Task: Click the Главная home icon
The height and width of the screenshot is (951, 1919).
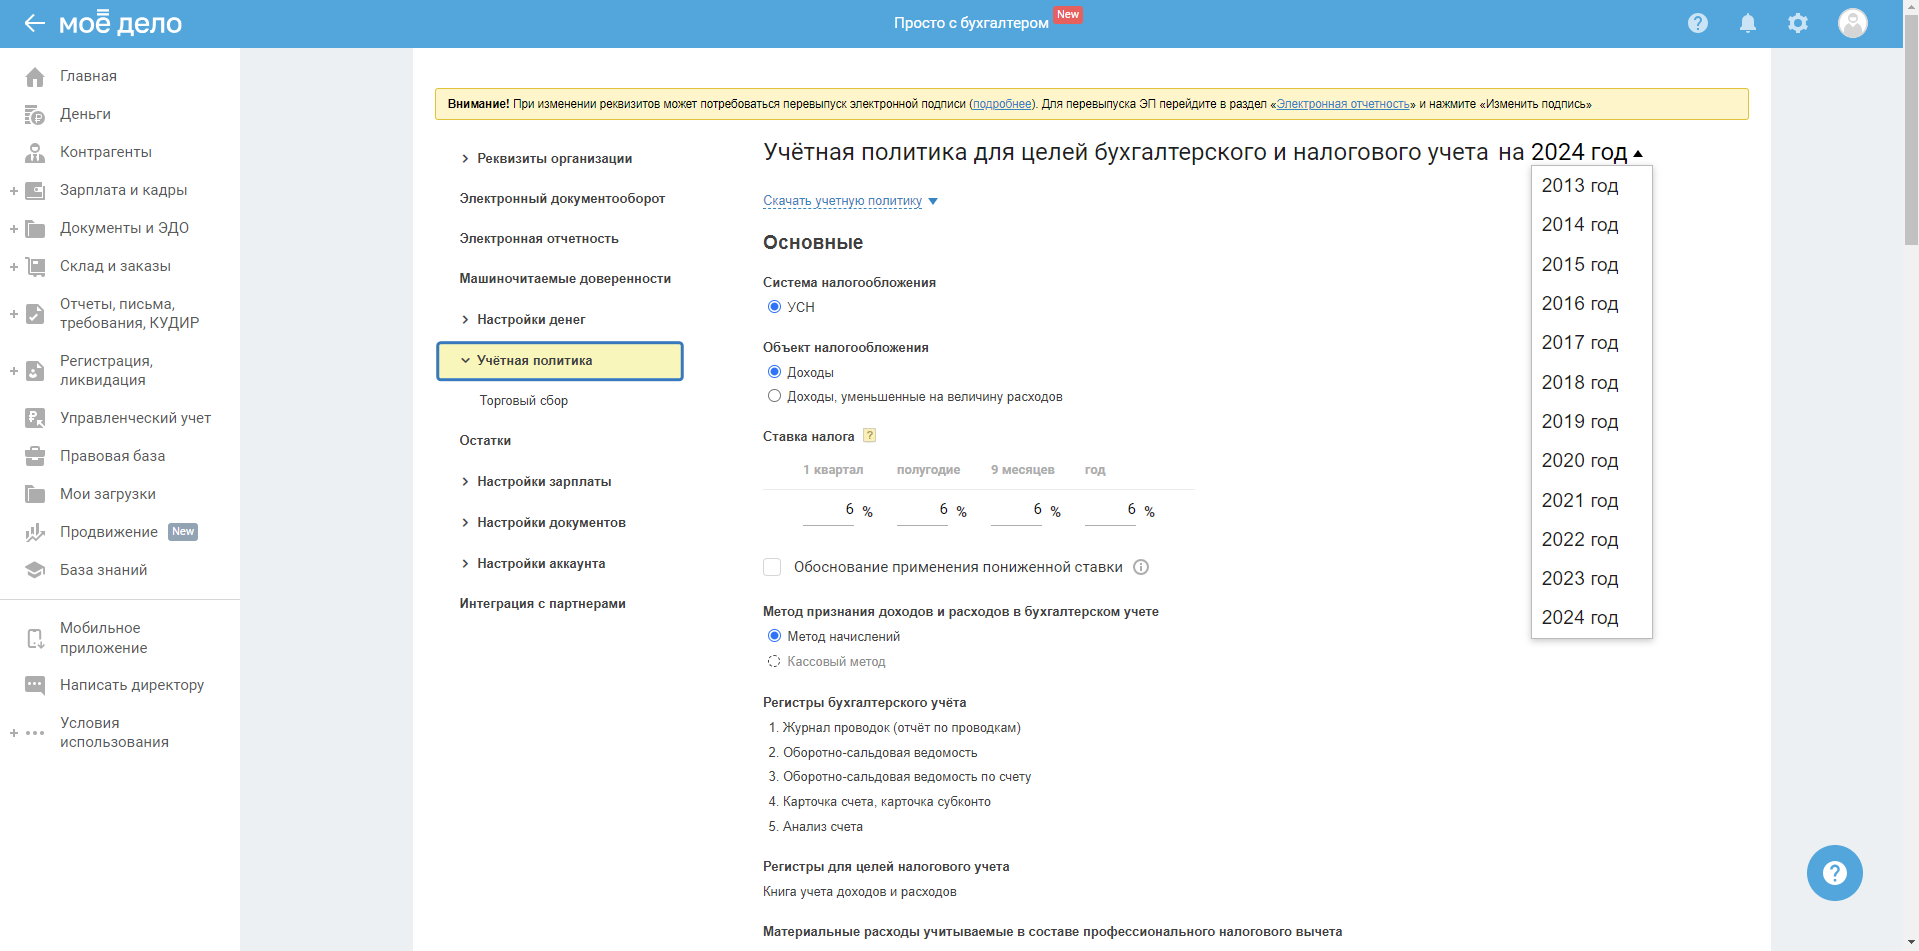Action: coord(35,77)
